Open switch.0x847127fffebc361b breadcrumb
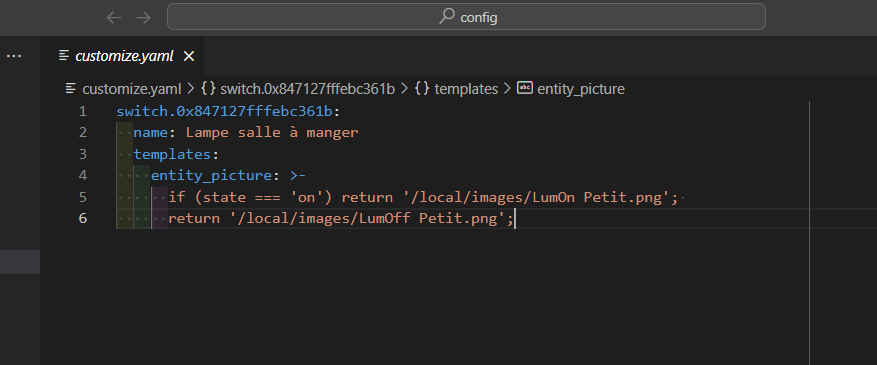This screenshot has height=365, width=877. 308,89
